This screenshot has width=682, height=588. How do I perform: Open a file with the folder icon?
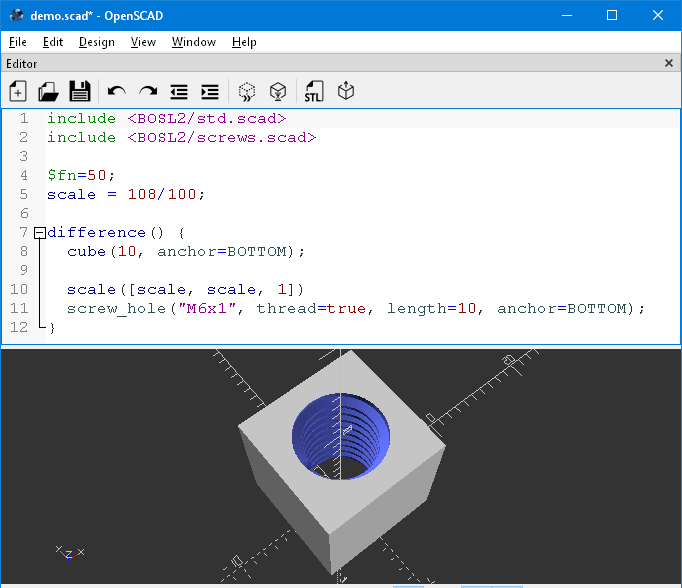tap(48, 92)
